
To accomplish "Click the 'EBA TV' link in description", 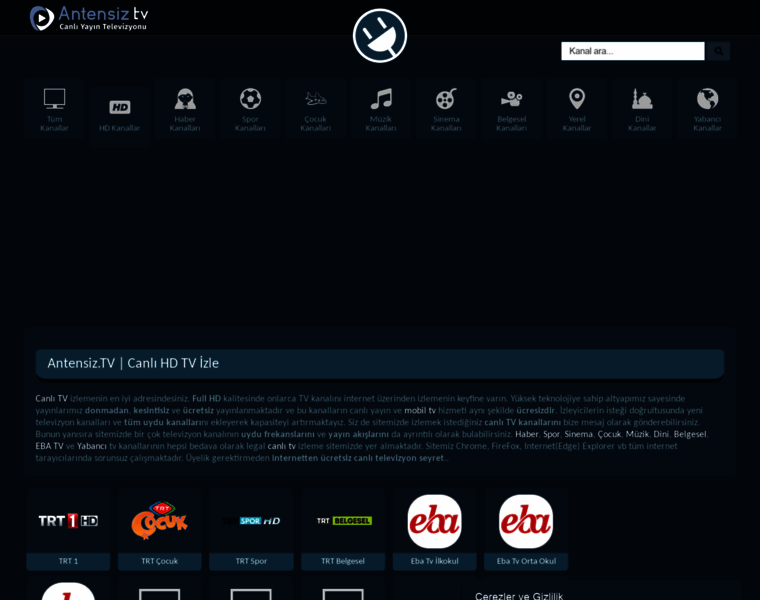I will [x=49, y=446].
